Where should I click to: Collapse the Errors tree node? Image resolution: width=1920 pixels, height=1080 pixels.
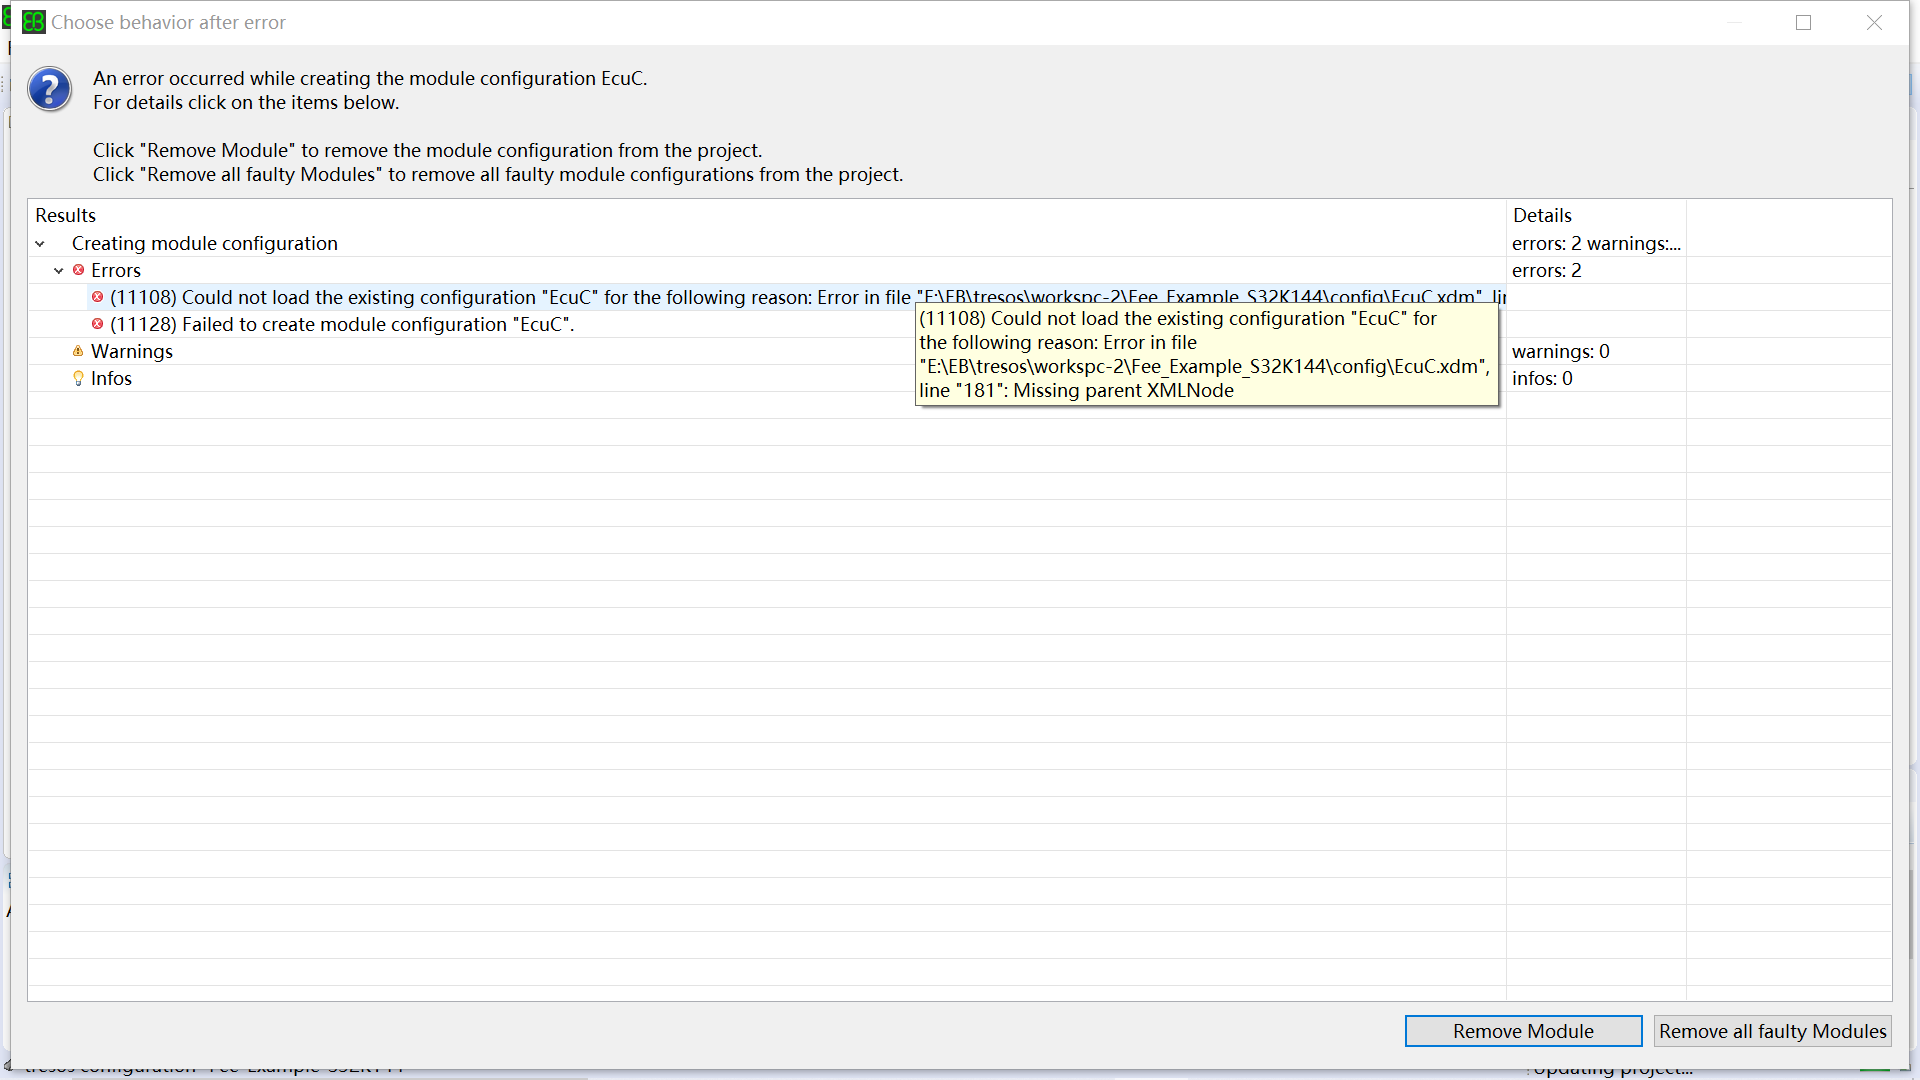[59, 270]
